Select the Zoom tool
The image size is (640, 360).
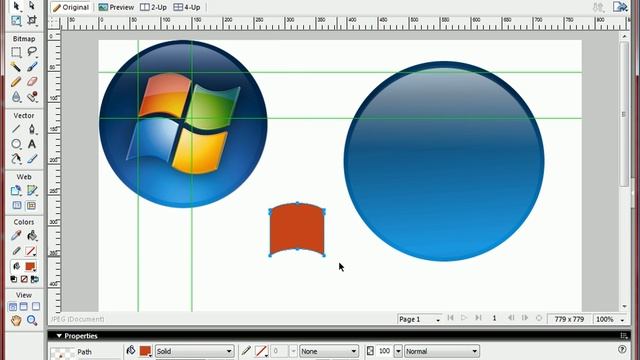click(x=32, y=321)
